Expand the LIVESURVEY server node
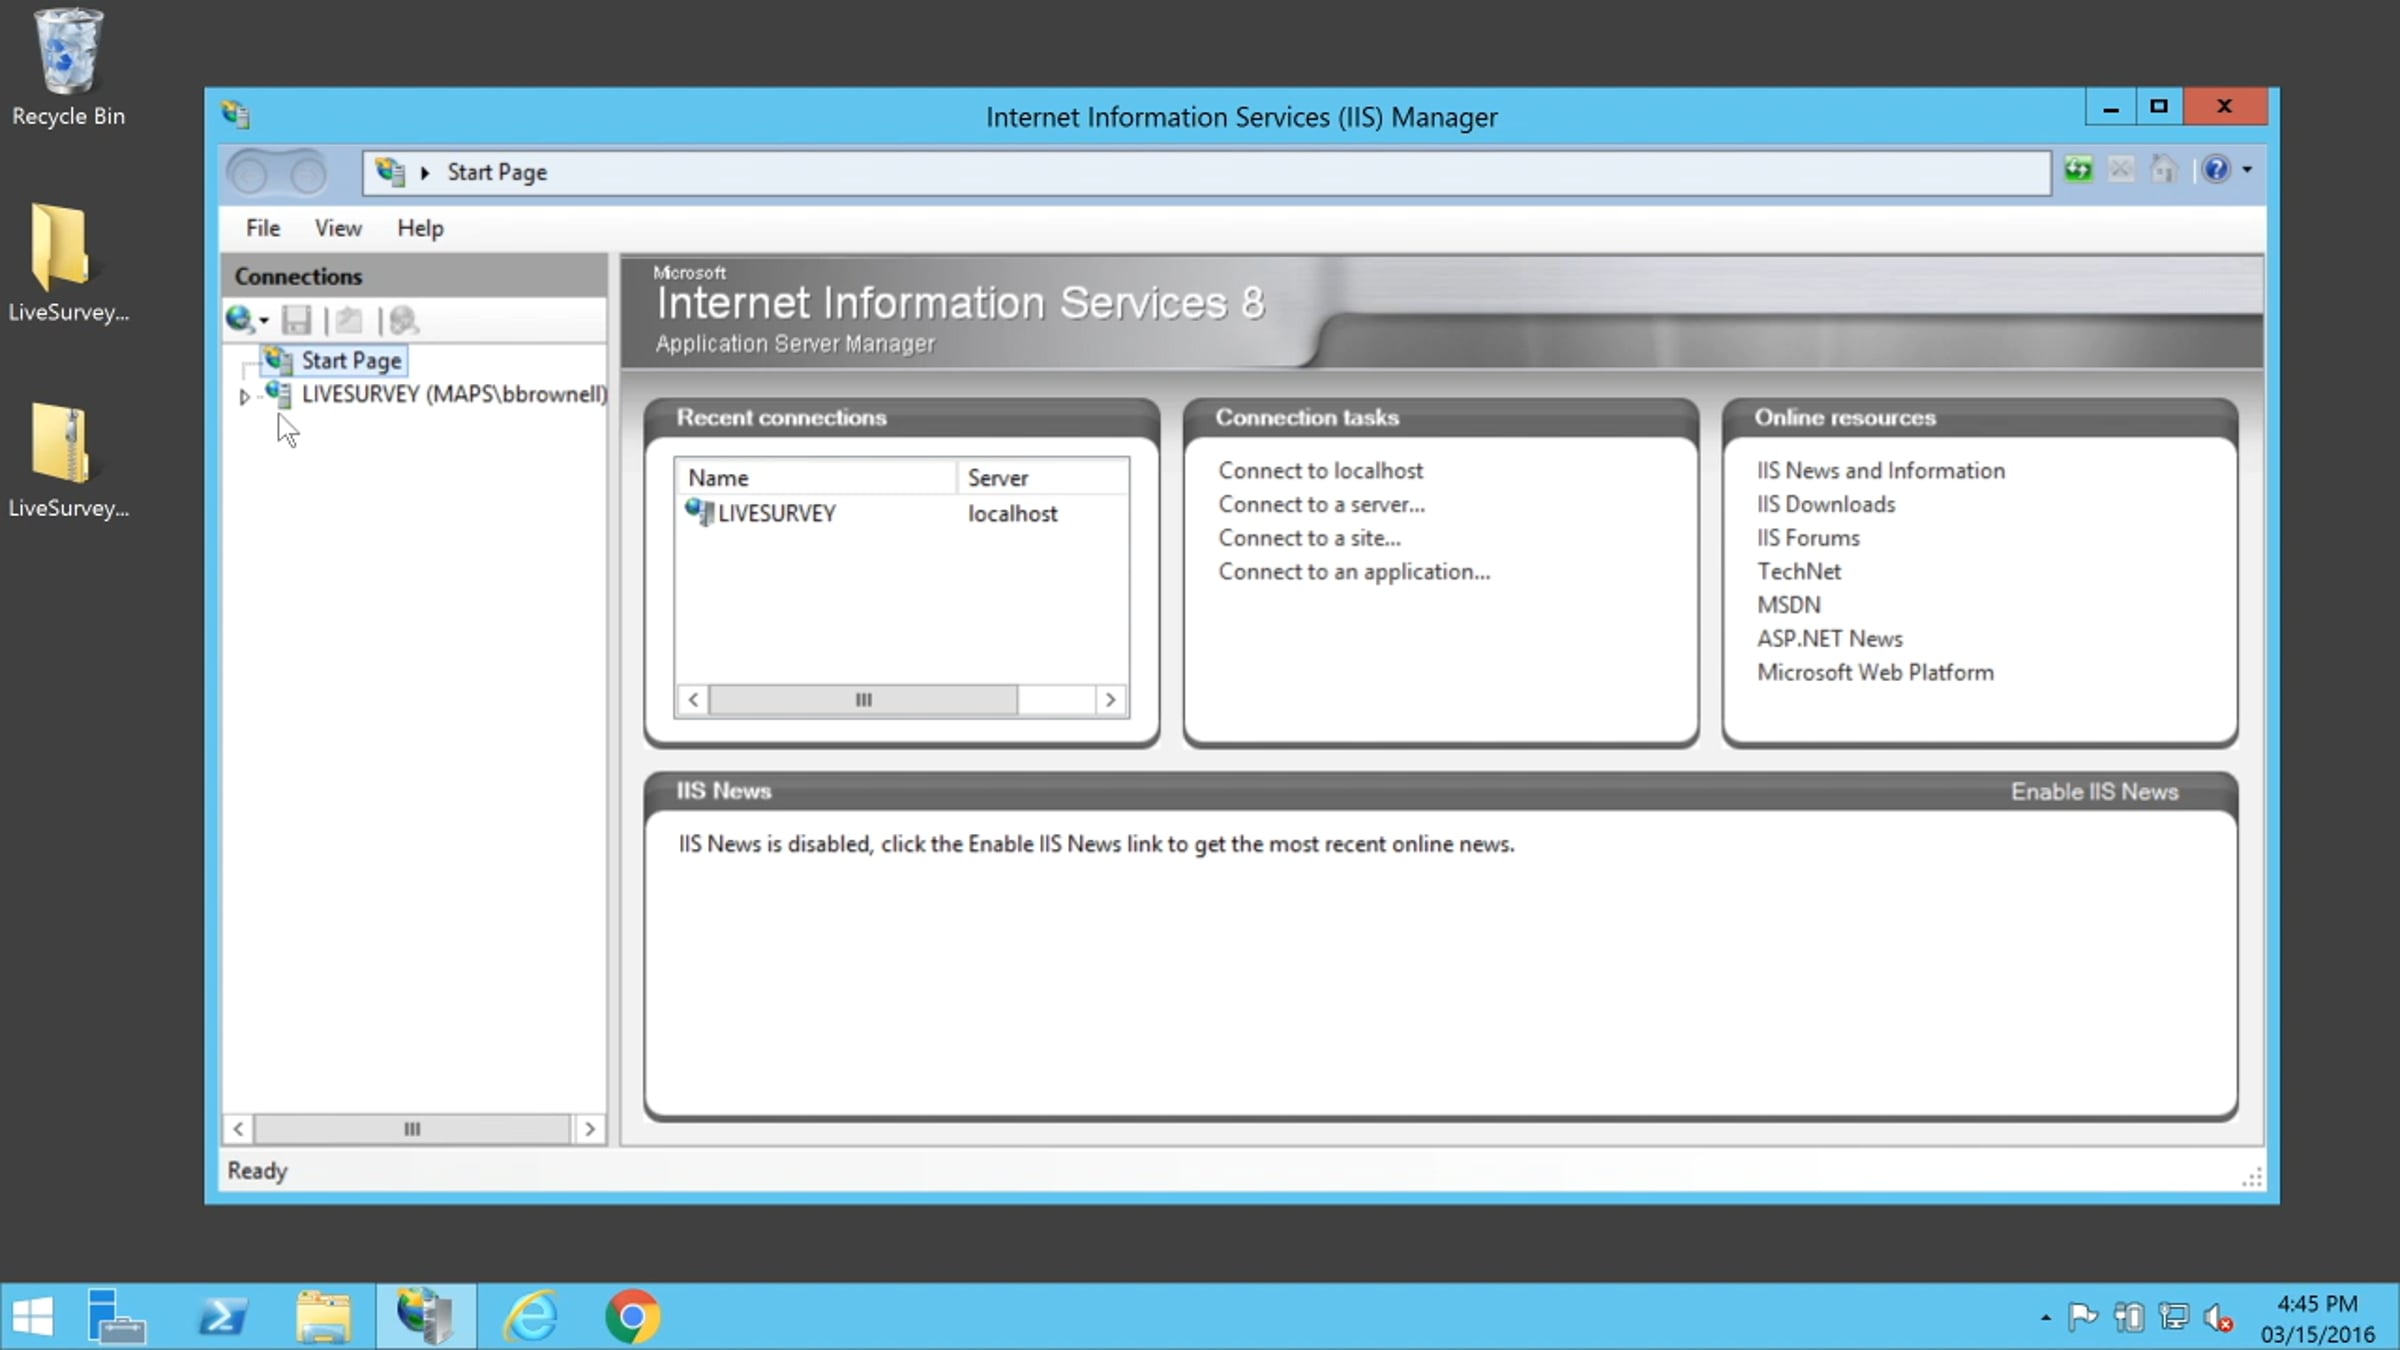Image resolution: width=2400 pixels, height=1350 pixels. 244,396
